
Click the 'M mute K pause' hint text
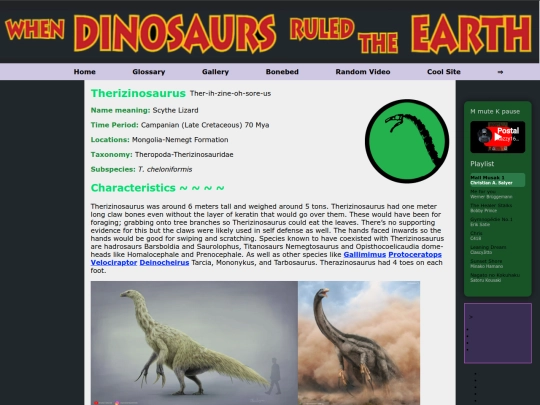[x=495, y=111]
